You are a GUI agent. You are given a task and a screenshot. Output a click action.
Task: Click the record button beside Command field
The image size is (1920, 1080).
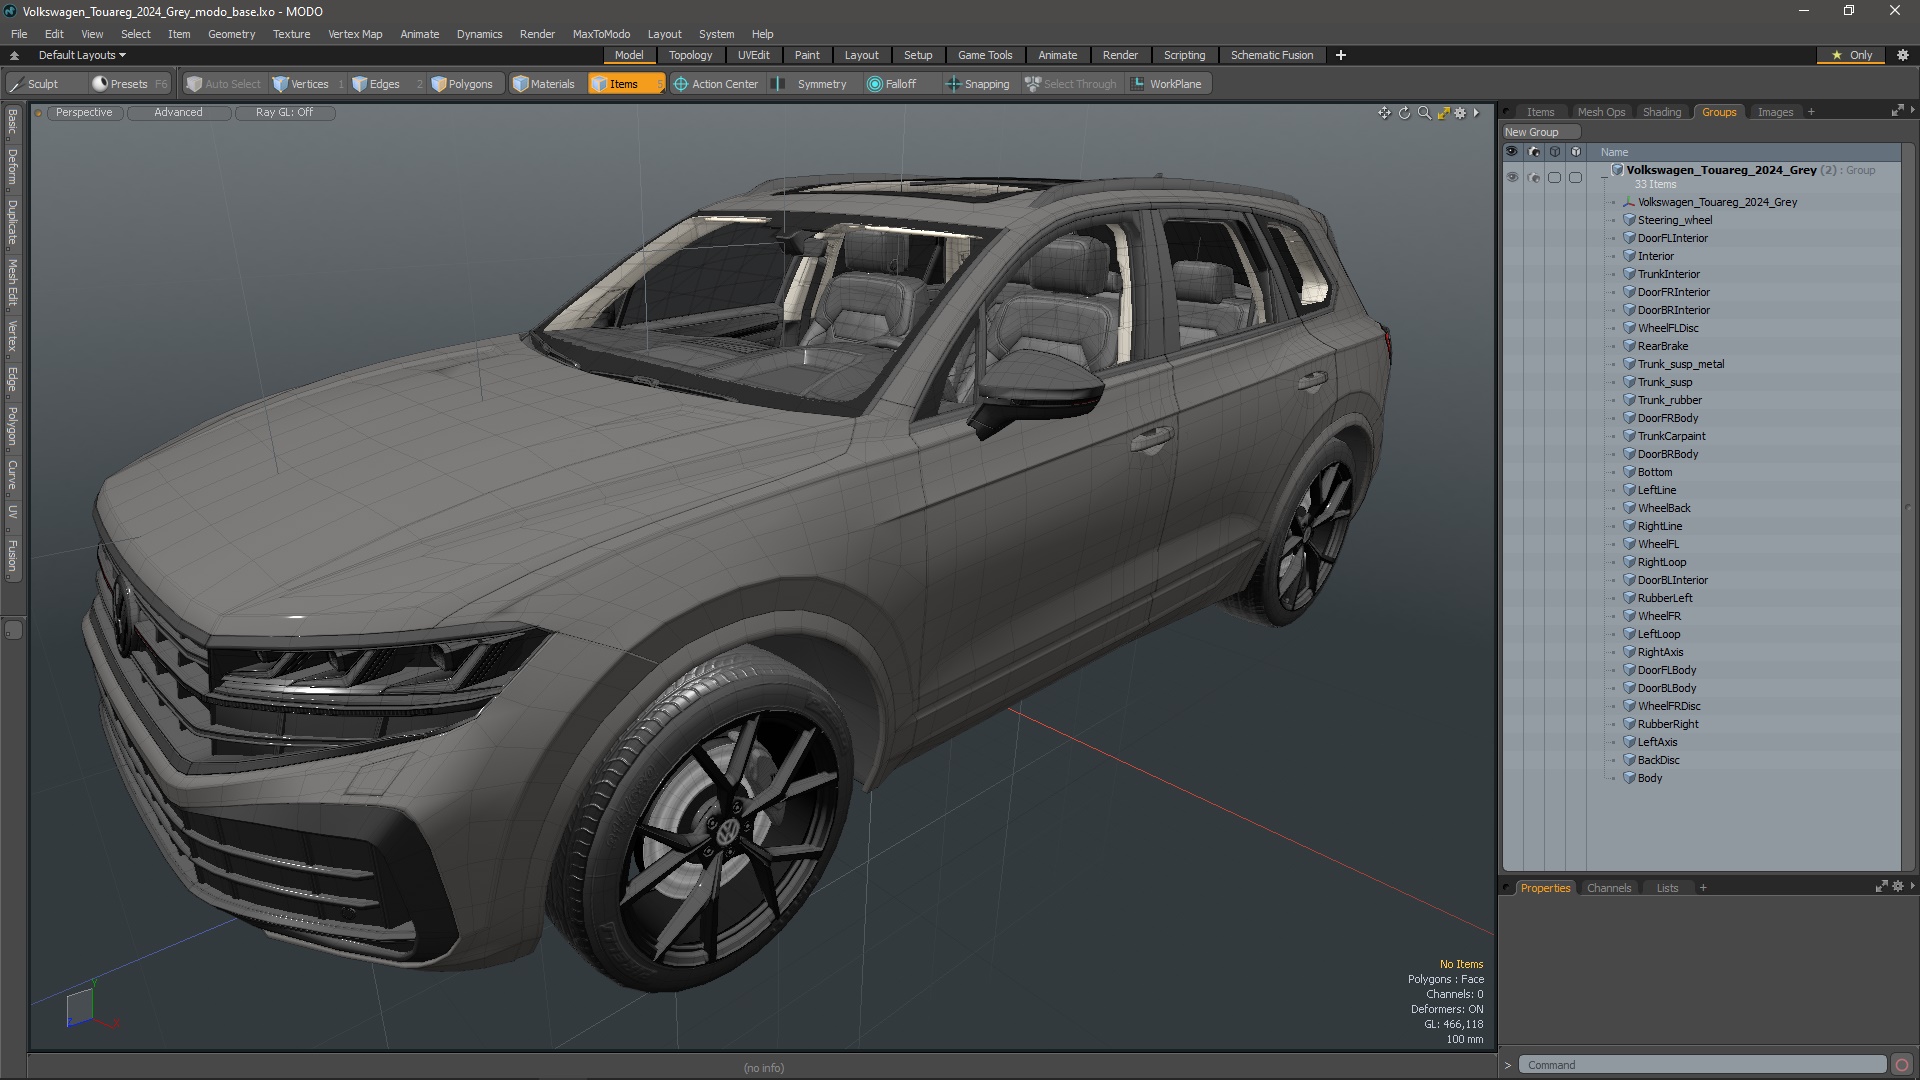(1902, 1065)
